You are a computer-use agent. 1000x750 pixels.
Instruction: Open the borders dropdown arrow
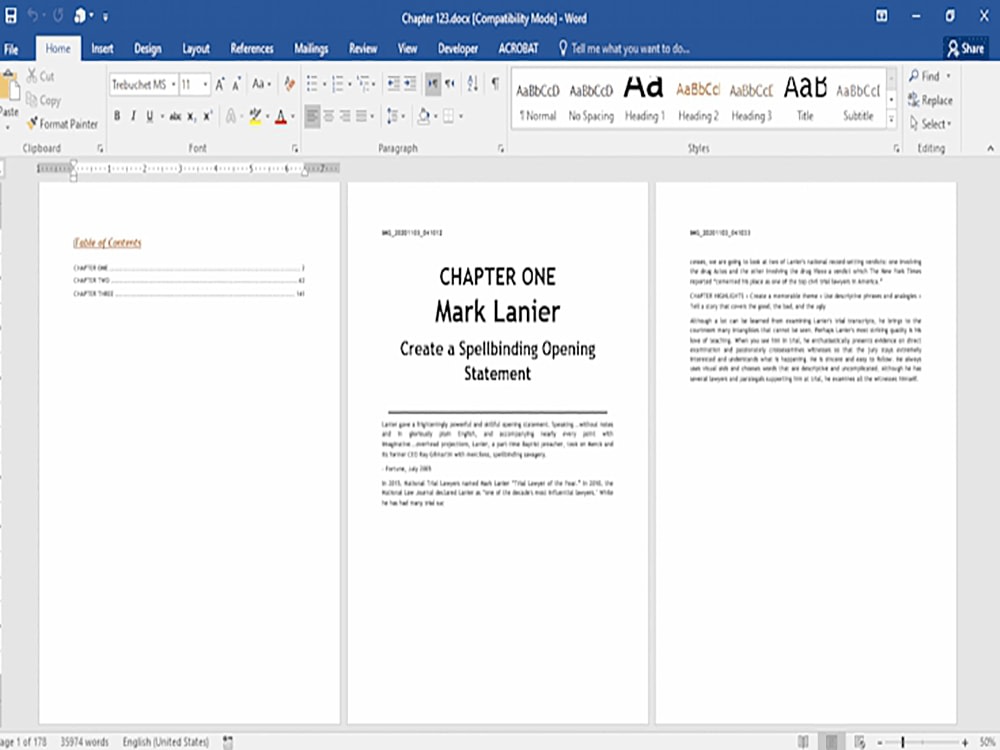(x=460, y=116)
